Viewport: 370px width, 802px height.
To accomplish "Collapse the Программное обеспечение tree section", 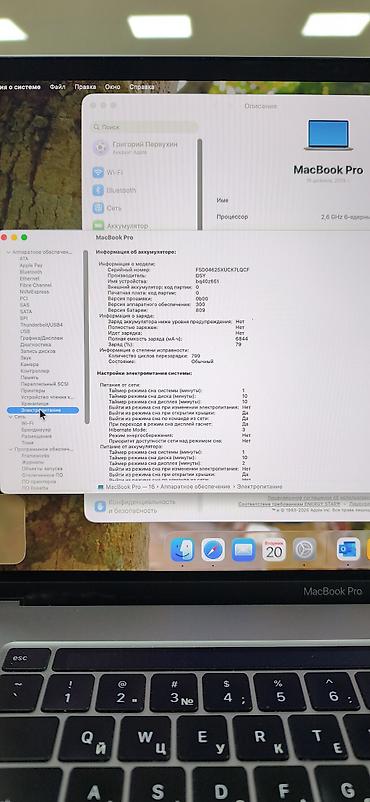I will 10,449.
